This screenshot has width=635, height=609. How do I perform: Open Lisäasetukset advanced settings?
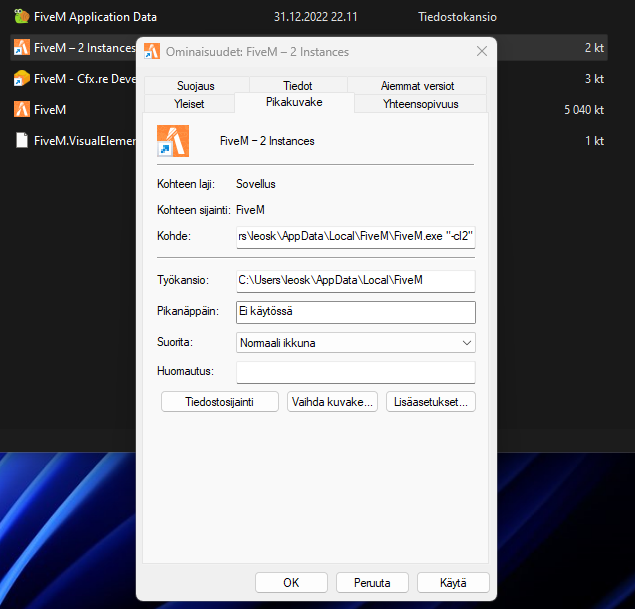[x=430, y=402]
